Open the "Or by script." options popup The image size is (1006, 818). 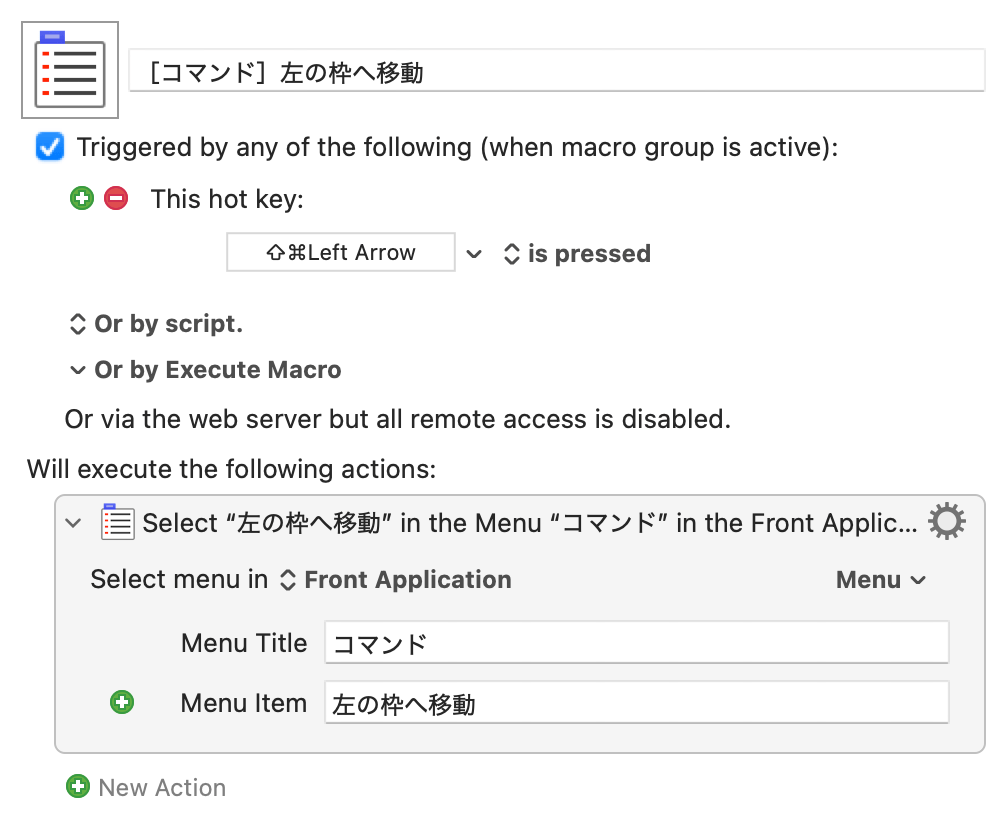[155, 324]
